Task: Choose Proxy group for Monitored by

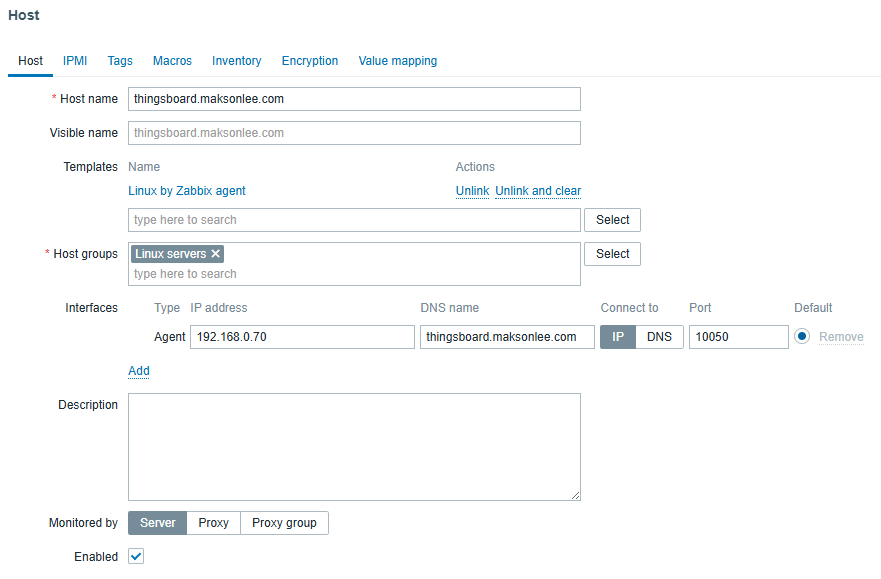Action: click(284, 523)
